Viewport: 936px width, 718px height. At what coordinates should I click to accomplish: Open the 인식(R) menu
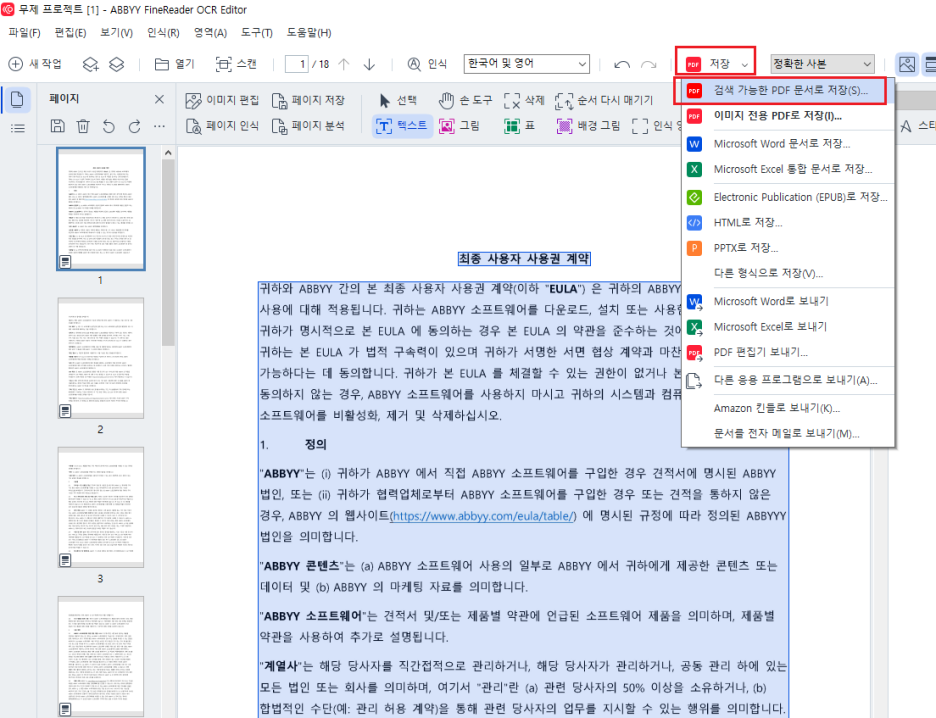pyautogui.click(x=163, y=33)
